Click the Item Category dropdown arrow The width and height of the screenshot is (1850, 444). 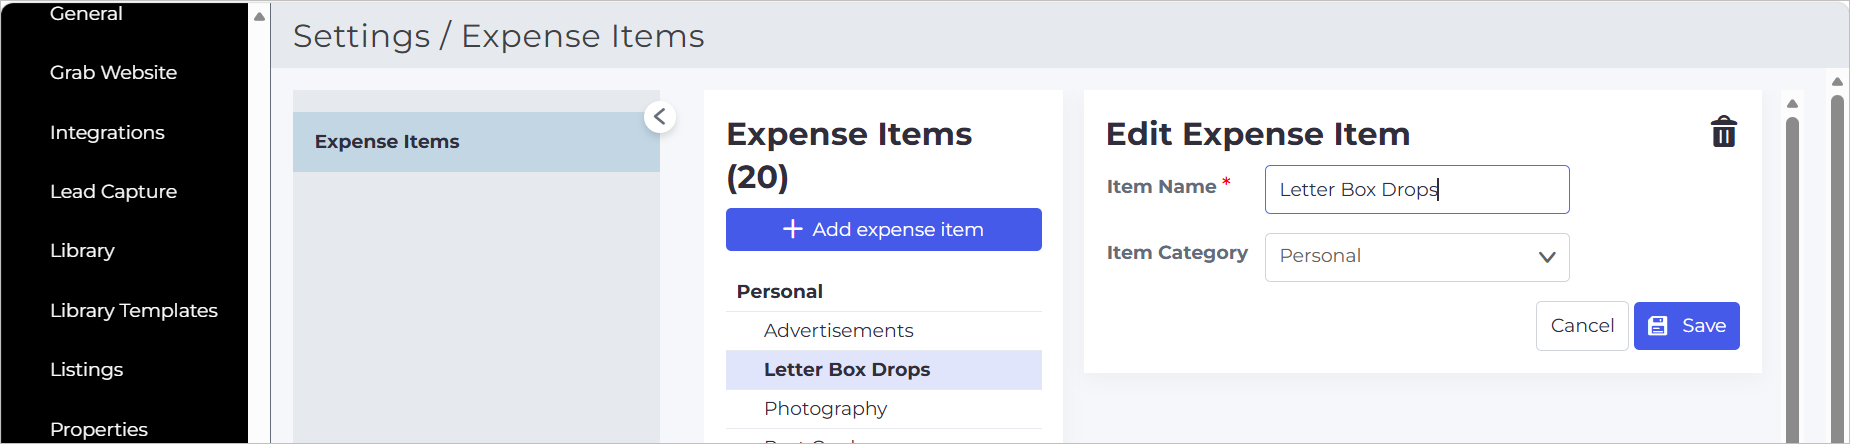coord(1547,257)
